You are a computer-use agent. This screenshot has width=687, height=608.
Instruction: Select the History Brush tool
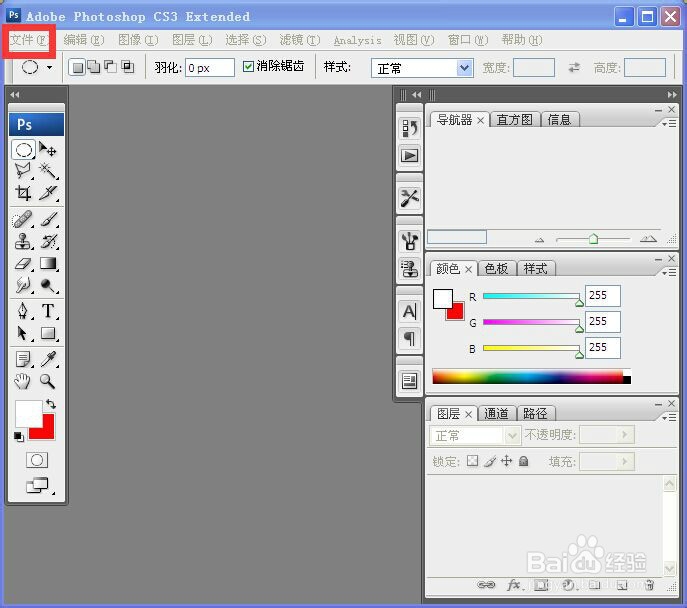[48, 241]
